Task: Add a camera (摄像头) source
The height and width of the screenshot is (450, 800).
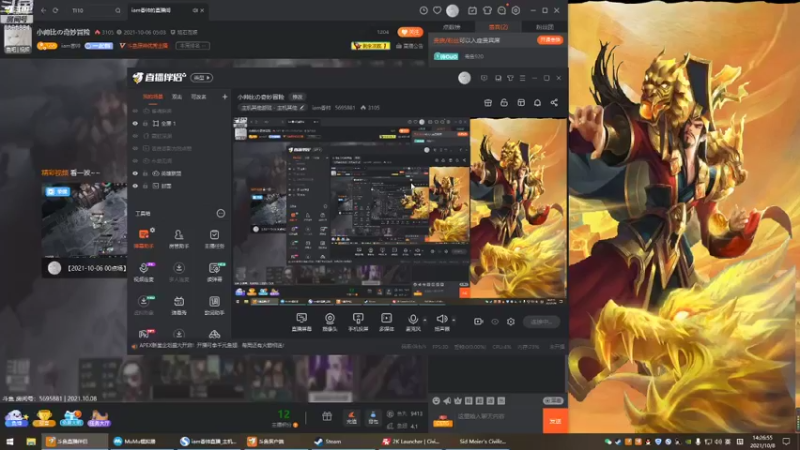Action: [x=330, y=322]
